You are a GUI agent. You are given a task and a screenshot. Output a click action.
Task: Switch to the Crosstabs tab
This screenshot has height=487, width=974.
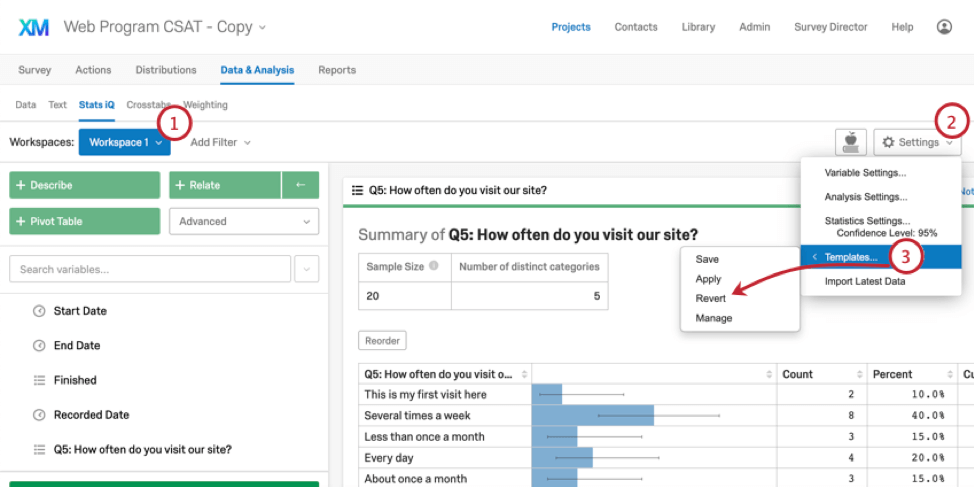[x=148, y=105]
